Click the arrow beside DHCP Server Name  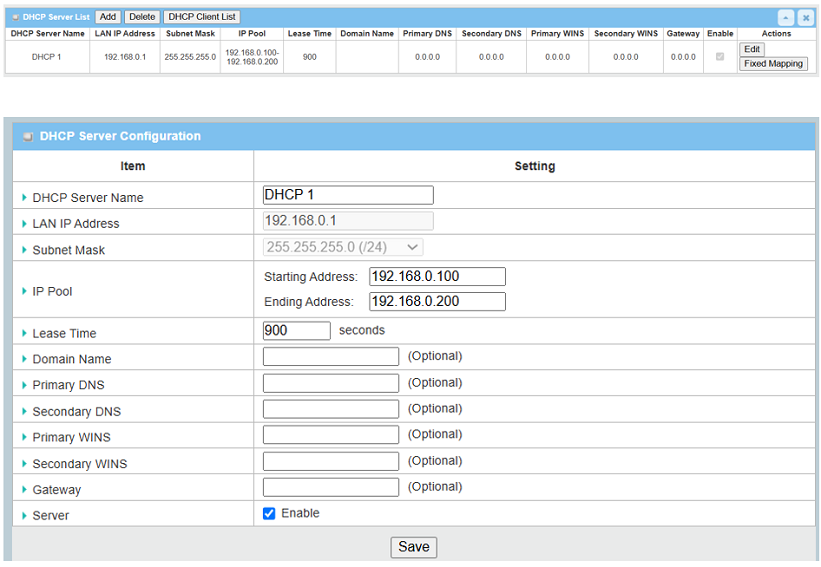click(x=24, y=197)
